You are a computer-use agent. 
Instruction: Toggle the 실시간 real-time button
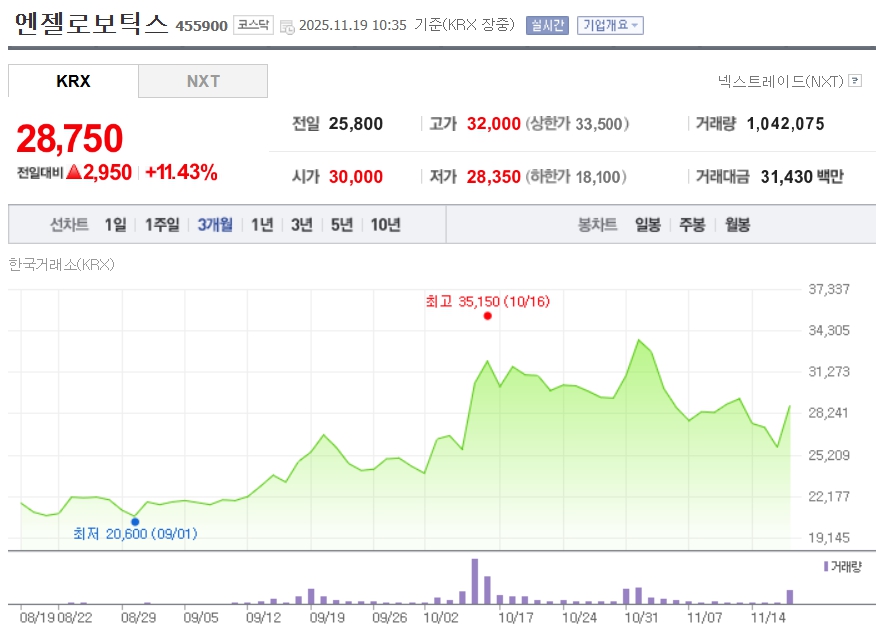(x=547, y=25)
